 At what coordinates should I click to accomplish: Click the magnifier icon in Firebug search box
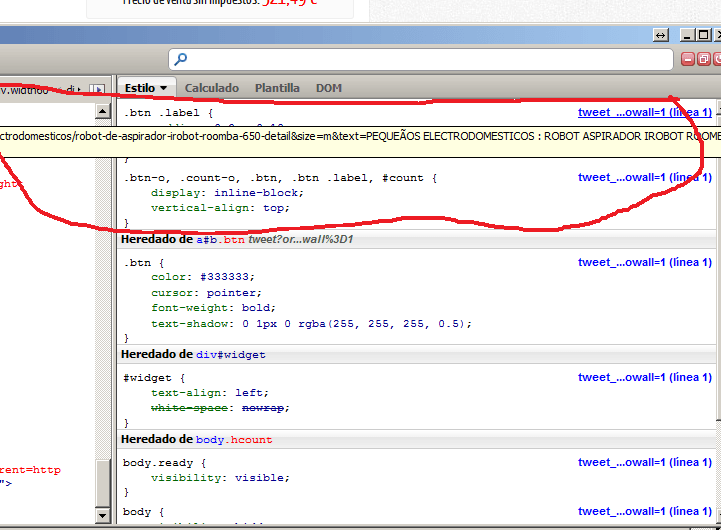click(x=181, y=59)
